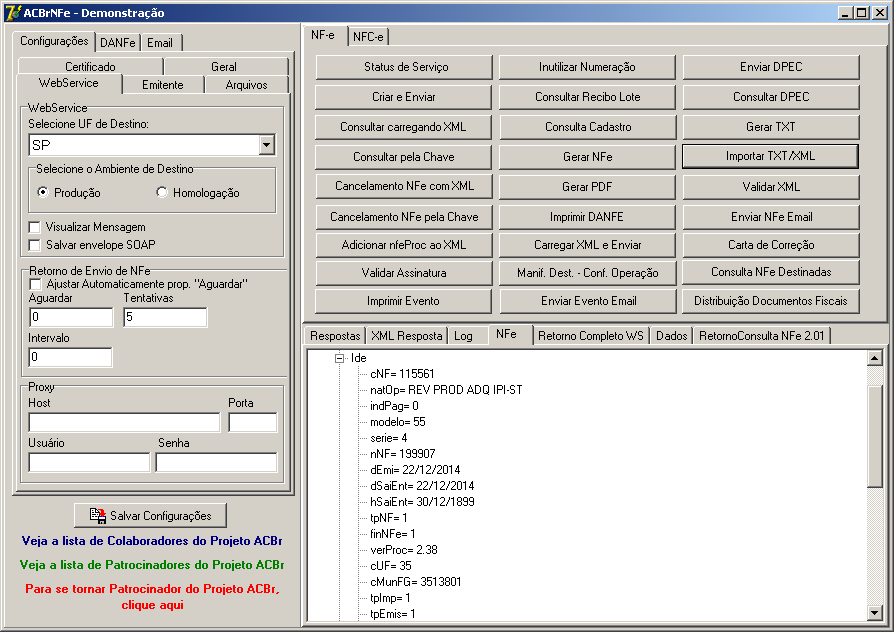Open the Retorno Completo WS tab
The width and height of the screenshot is (894, 632).
pos(591,335)
